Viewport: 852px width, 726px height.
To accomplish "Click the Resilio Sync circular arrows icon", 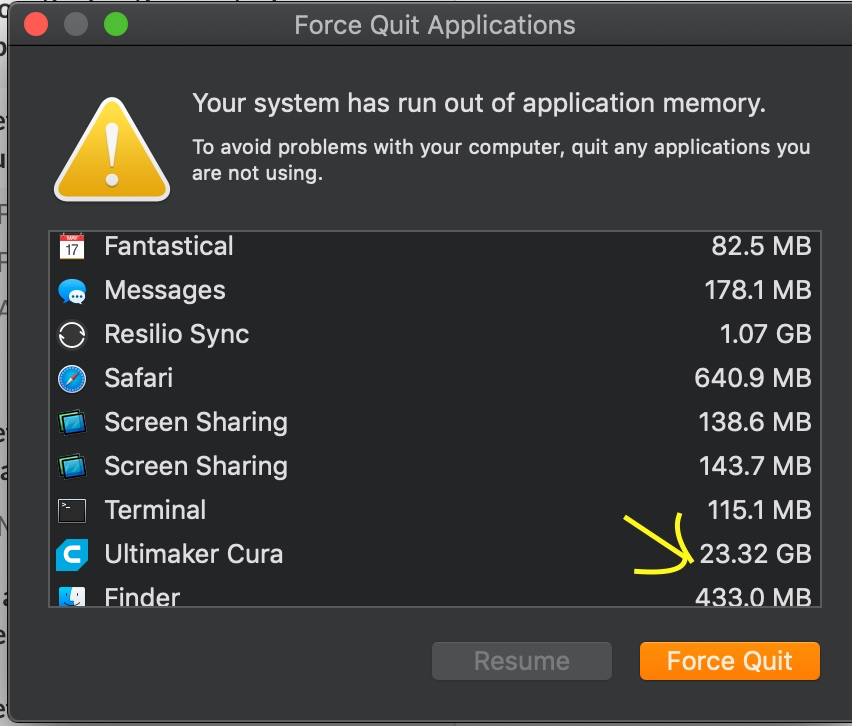I will (72, 335).
